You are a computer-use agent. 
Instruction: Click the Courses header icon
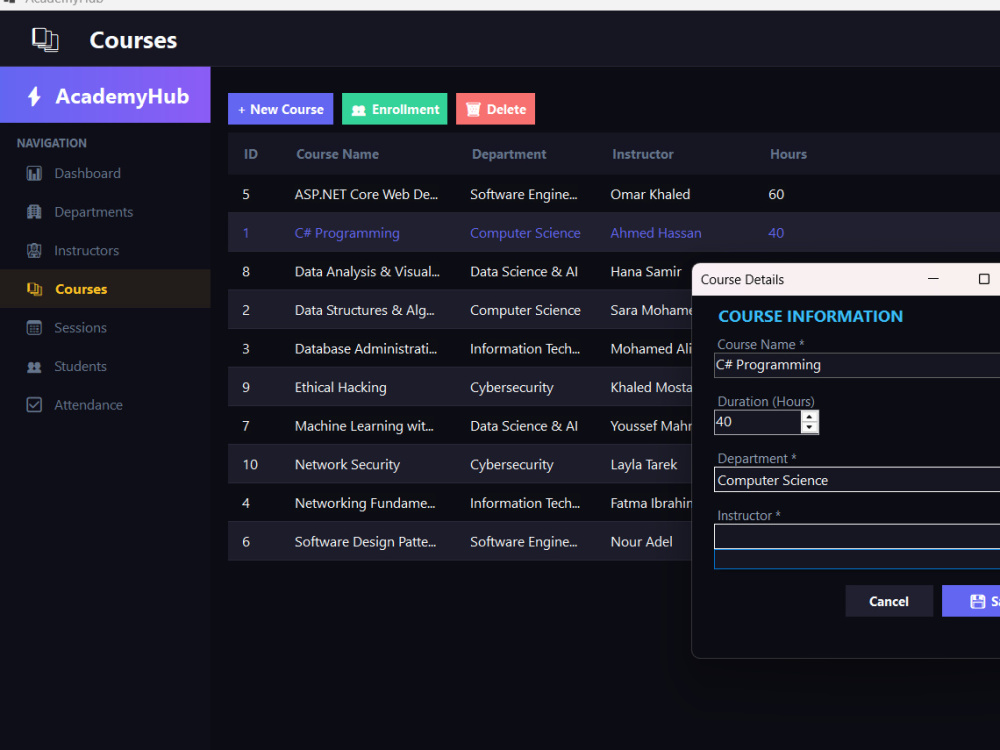[x=45, y=40]
